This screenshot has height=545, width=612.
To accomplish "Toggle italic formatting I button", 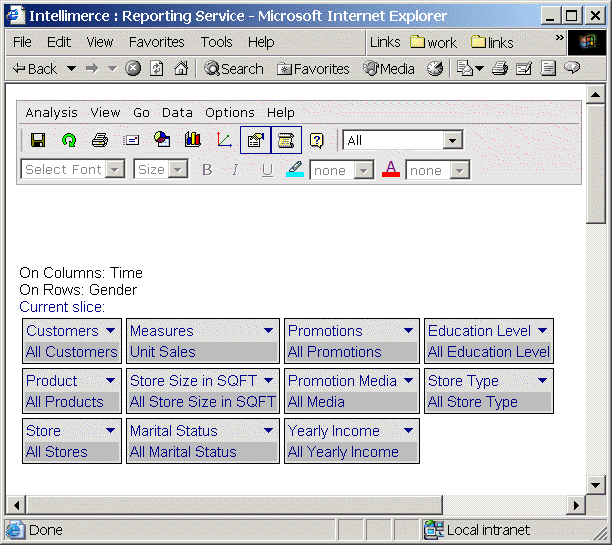I will (x=235, y=170).
